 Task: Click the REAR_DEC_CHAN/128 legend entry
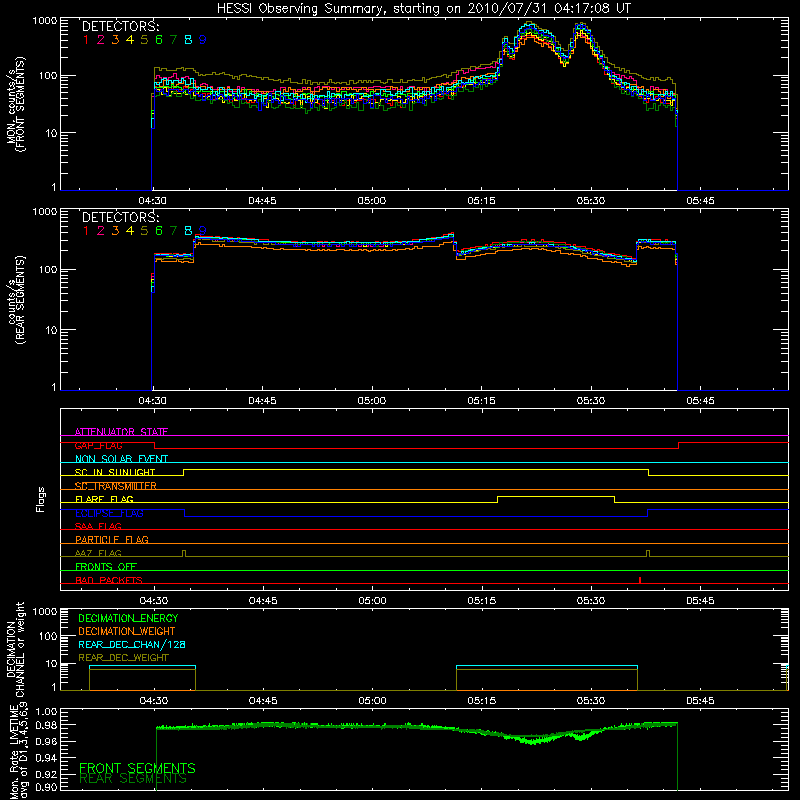pos(132,644)
